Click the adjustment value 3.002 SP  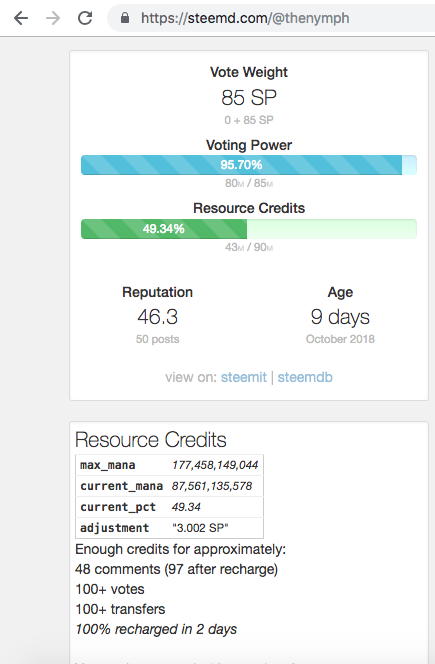(200, 528)
